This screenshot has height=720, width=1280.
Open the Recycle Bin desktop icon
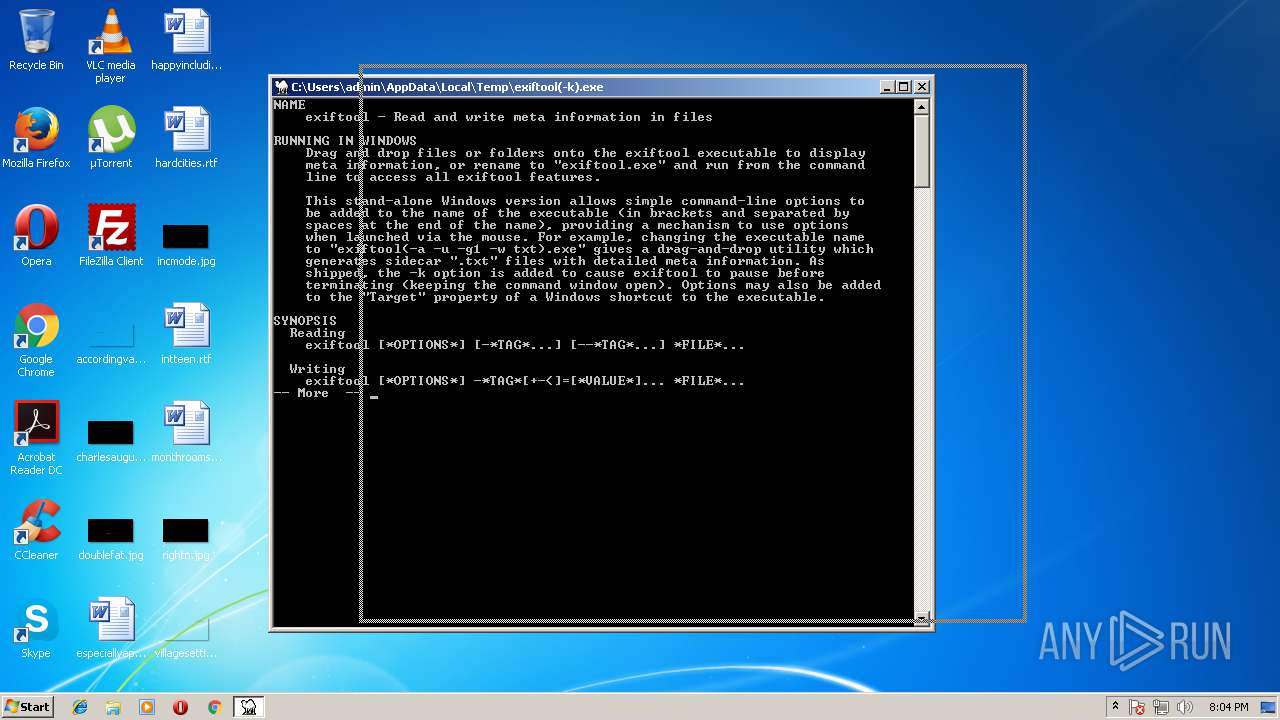[x=36, y=40]
